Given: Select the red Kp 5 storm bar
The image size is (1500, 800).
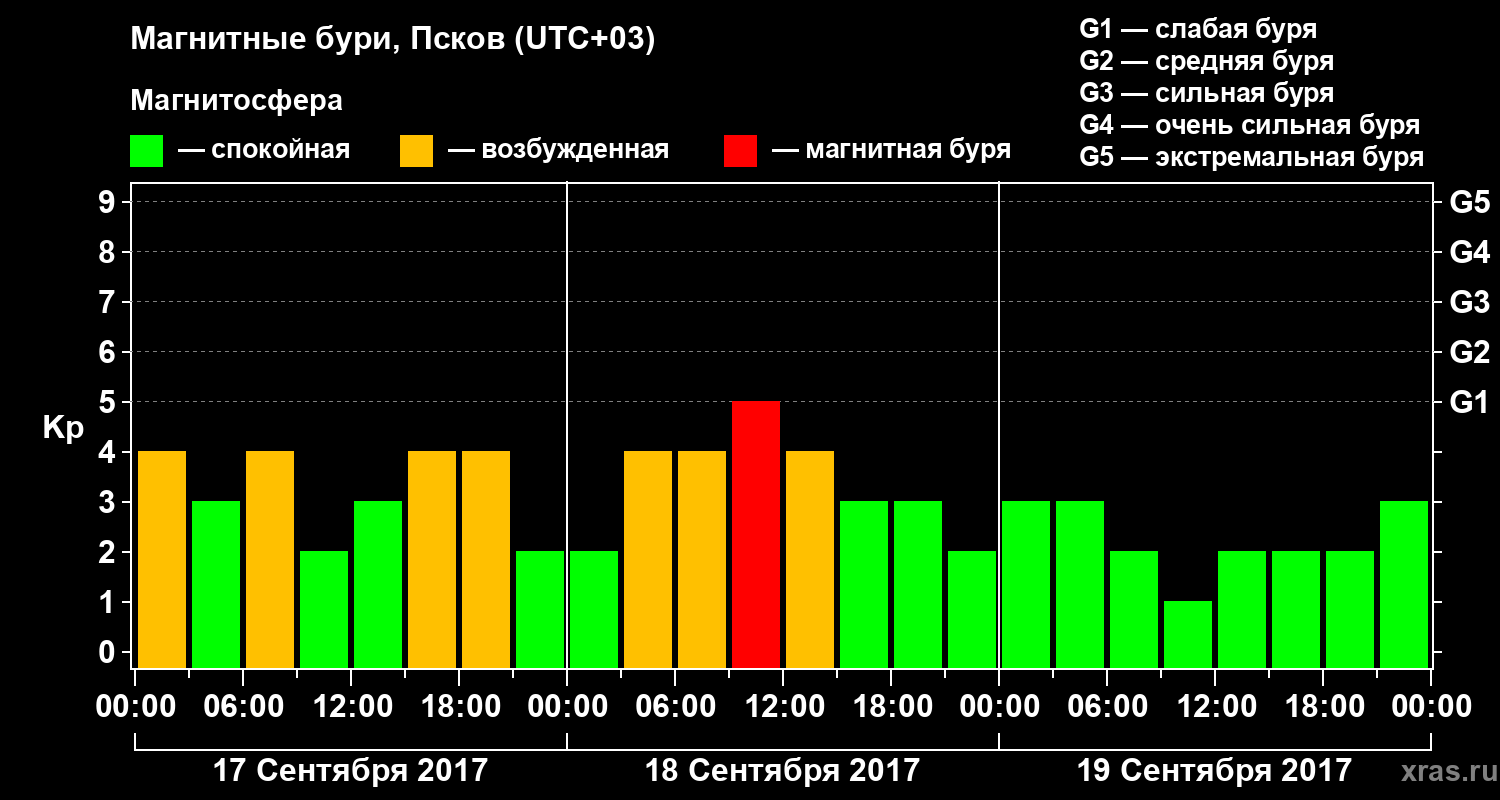Looking at the screenshot, I should coord(756,534).
